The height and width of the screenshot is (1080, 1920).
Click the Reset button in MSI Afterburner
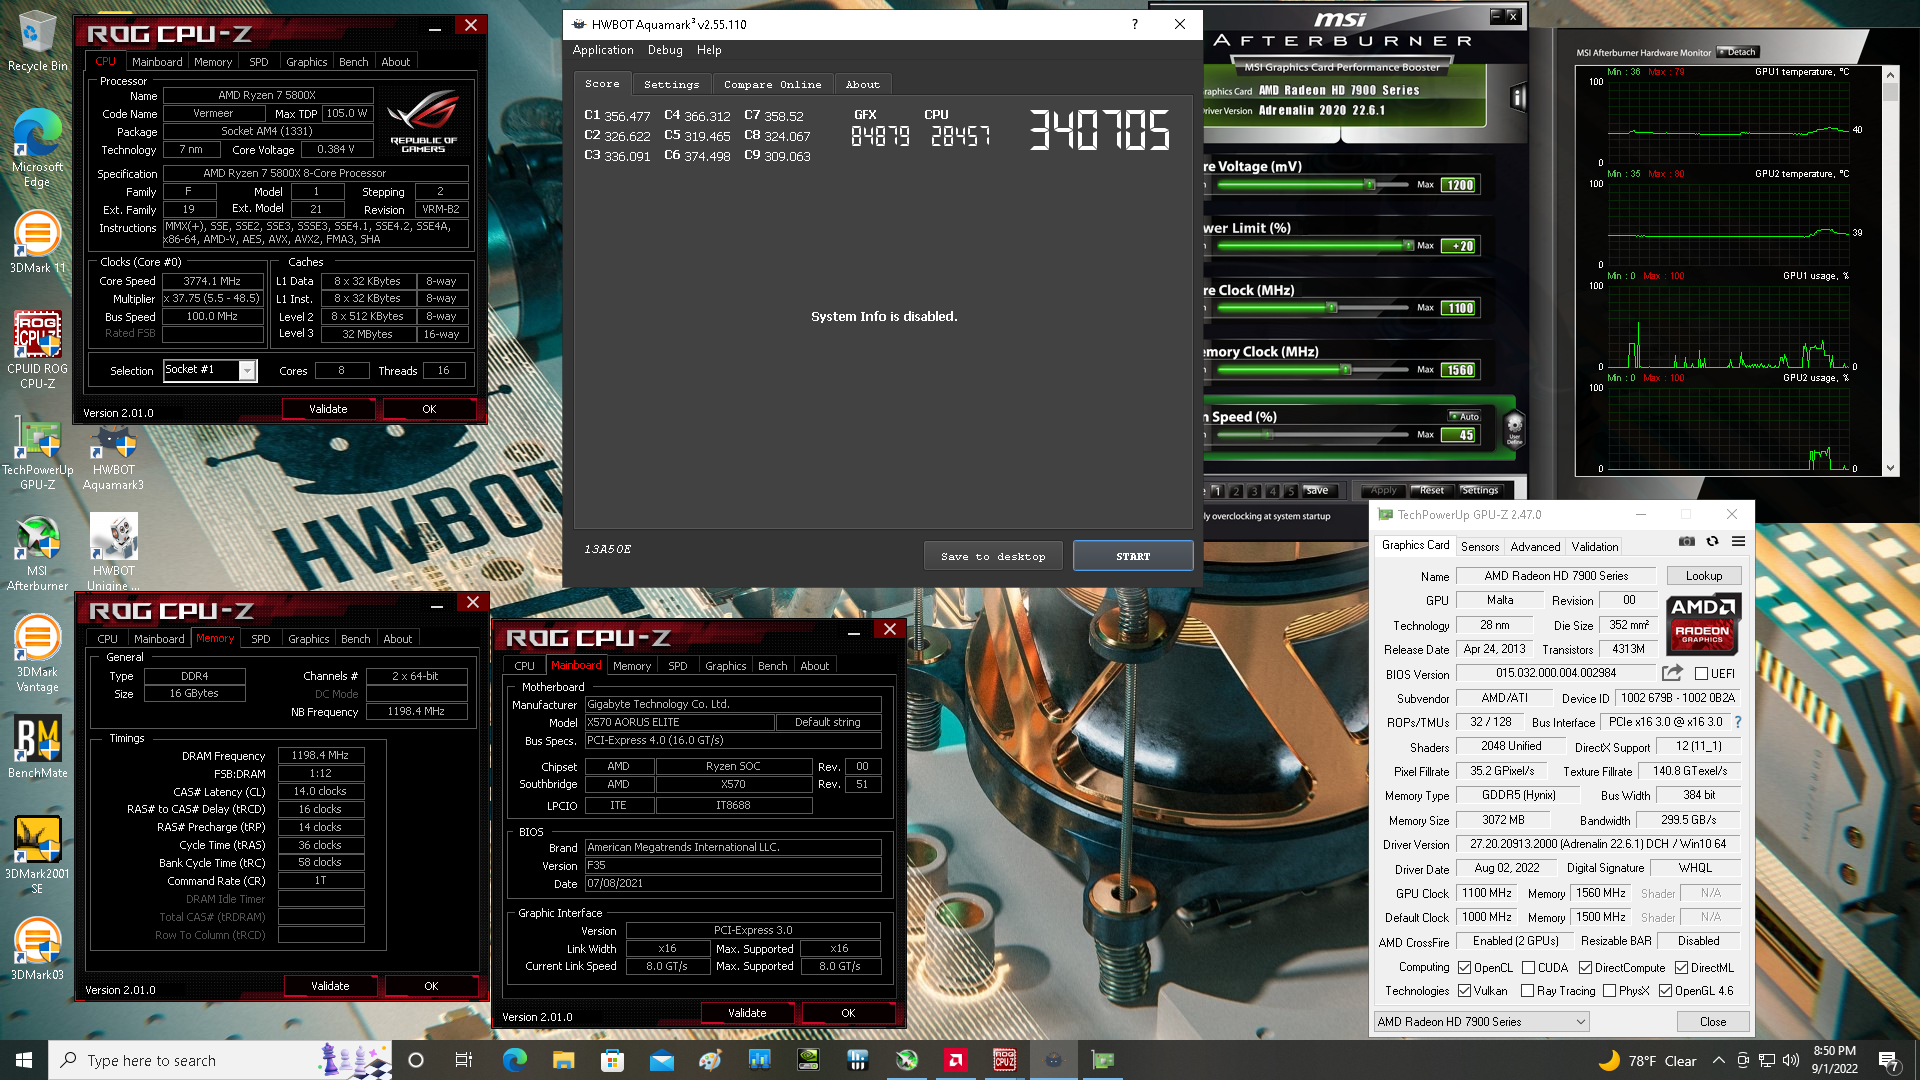pos(1432,490)
